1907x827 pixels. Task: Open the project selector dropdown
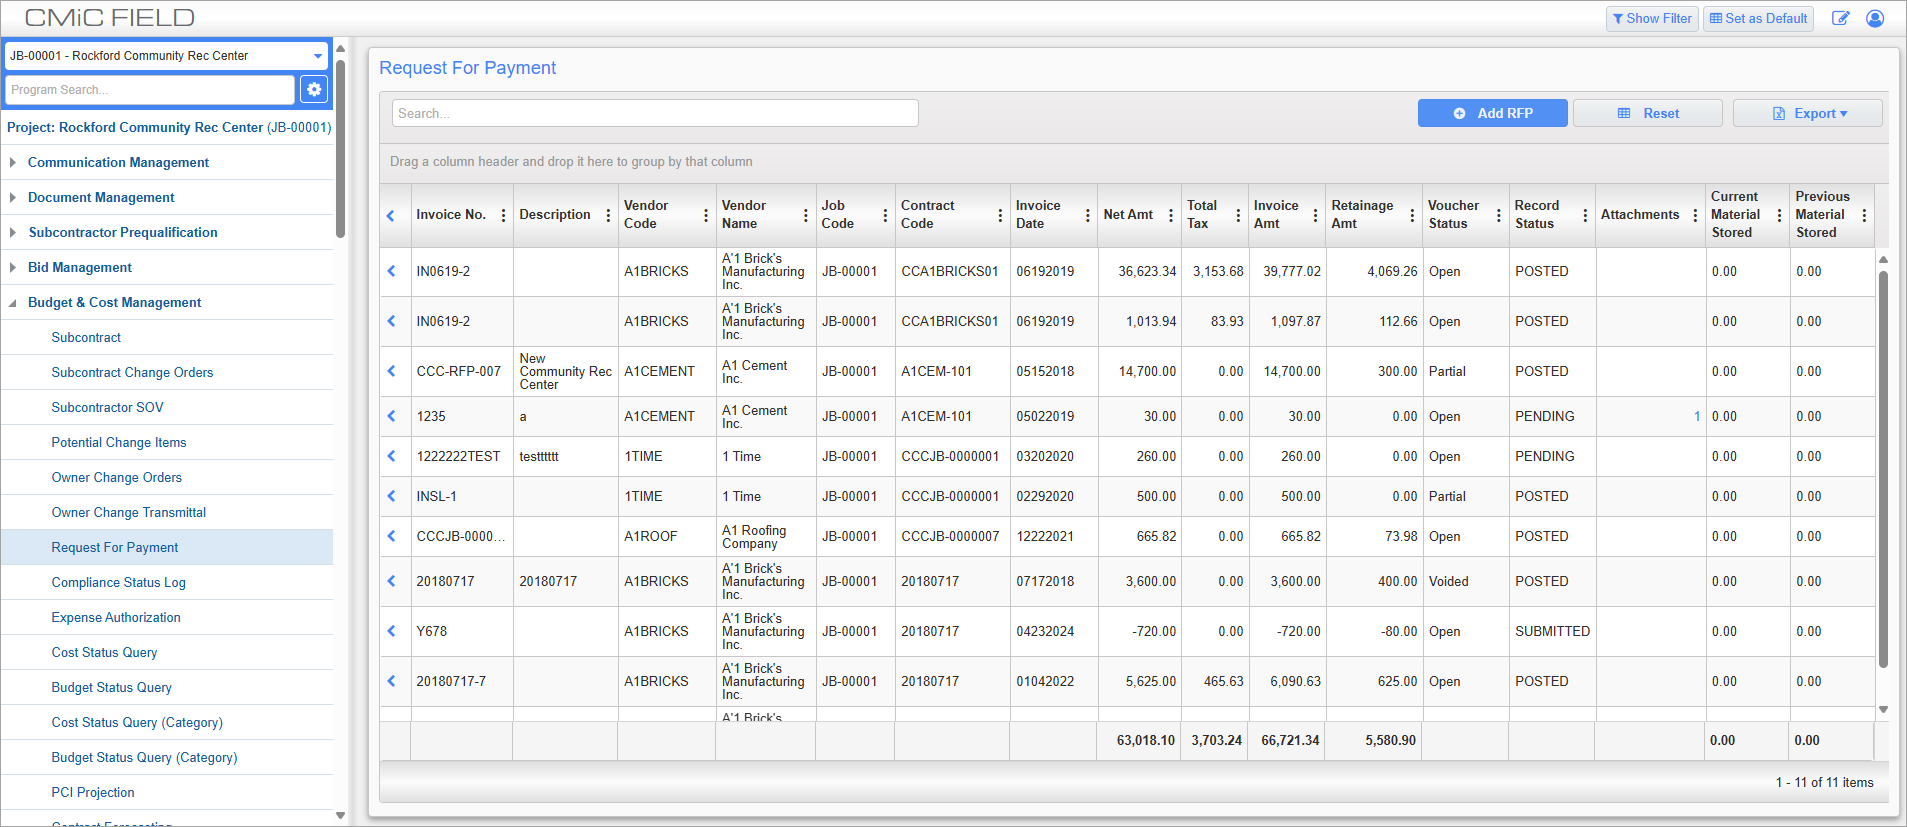[318, 56]
